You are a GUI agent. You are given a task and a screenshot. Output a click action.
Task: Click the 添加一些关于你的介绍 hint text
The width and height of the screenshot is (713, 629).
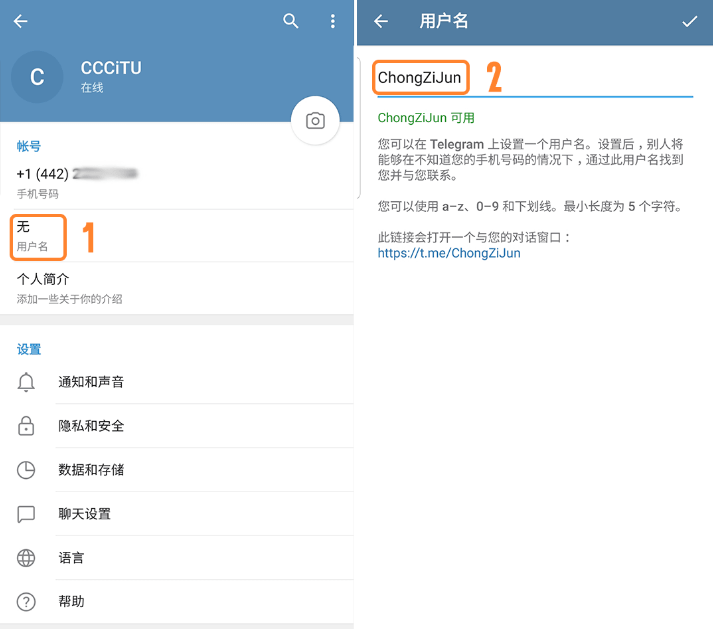[70, 299]
